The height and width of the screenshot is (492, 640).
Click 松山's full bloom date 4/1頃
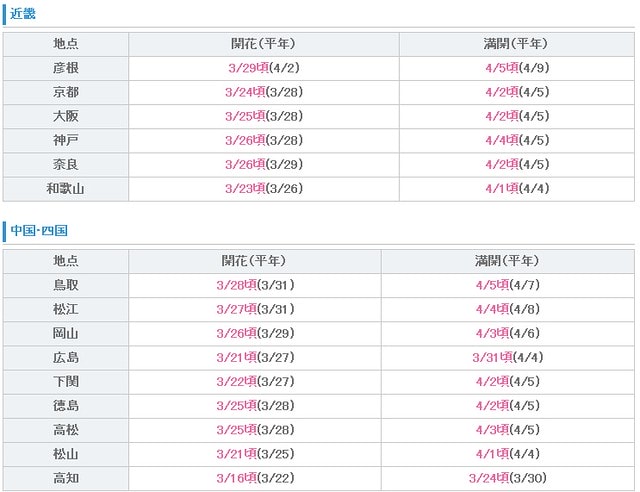tap(491, 453)
